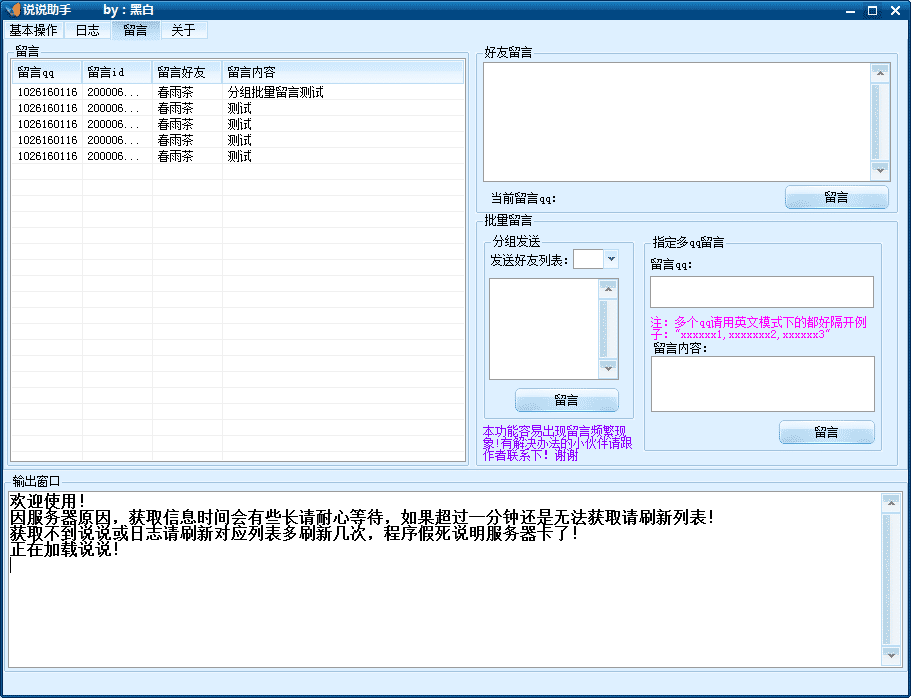The width and height of the screenshot is (911, 698).
Task: Click the 发送好友列表 dropdown arrow
Action: coord(613,258)
